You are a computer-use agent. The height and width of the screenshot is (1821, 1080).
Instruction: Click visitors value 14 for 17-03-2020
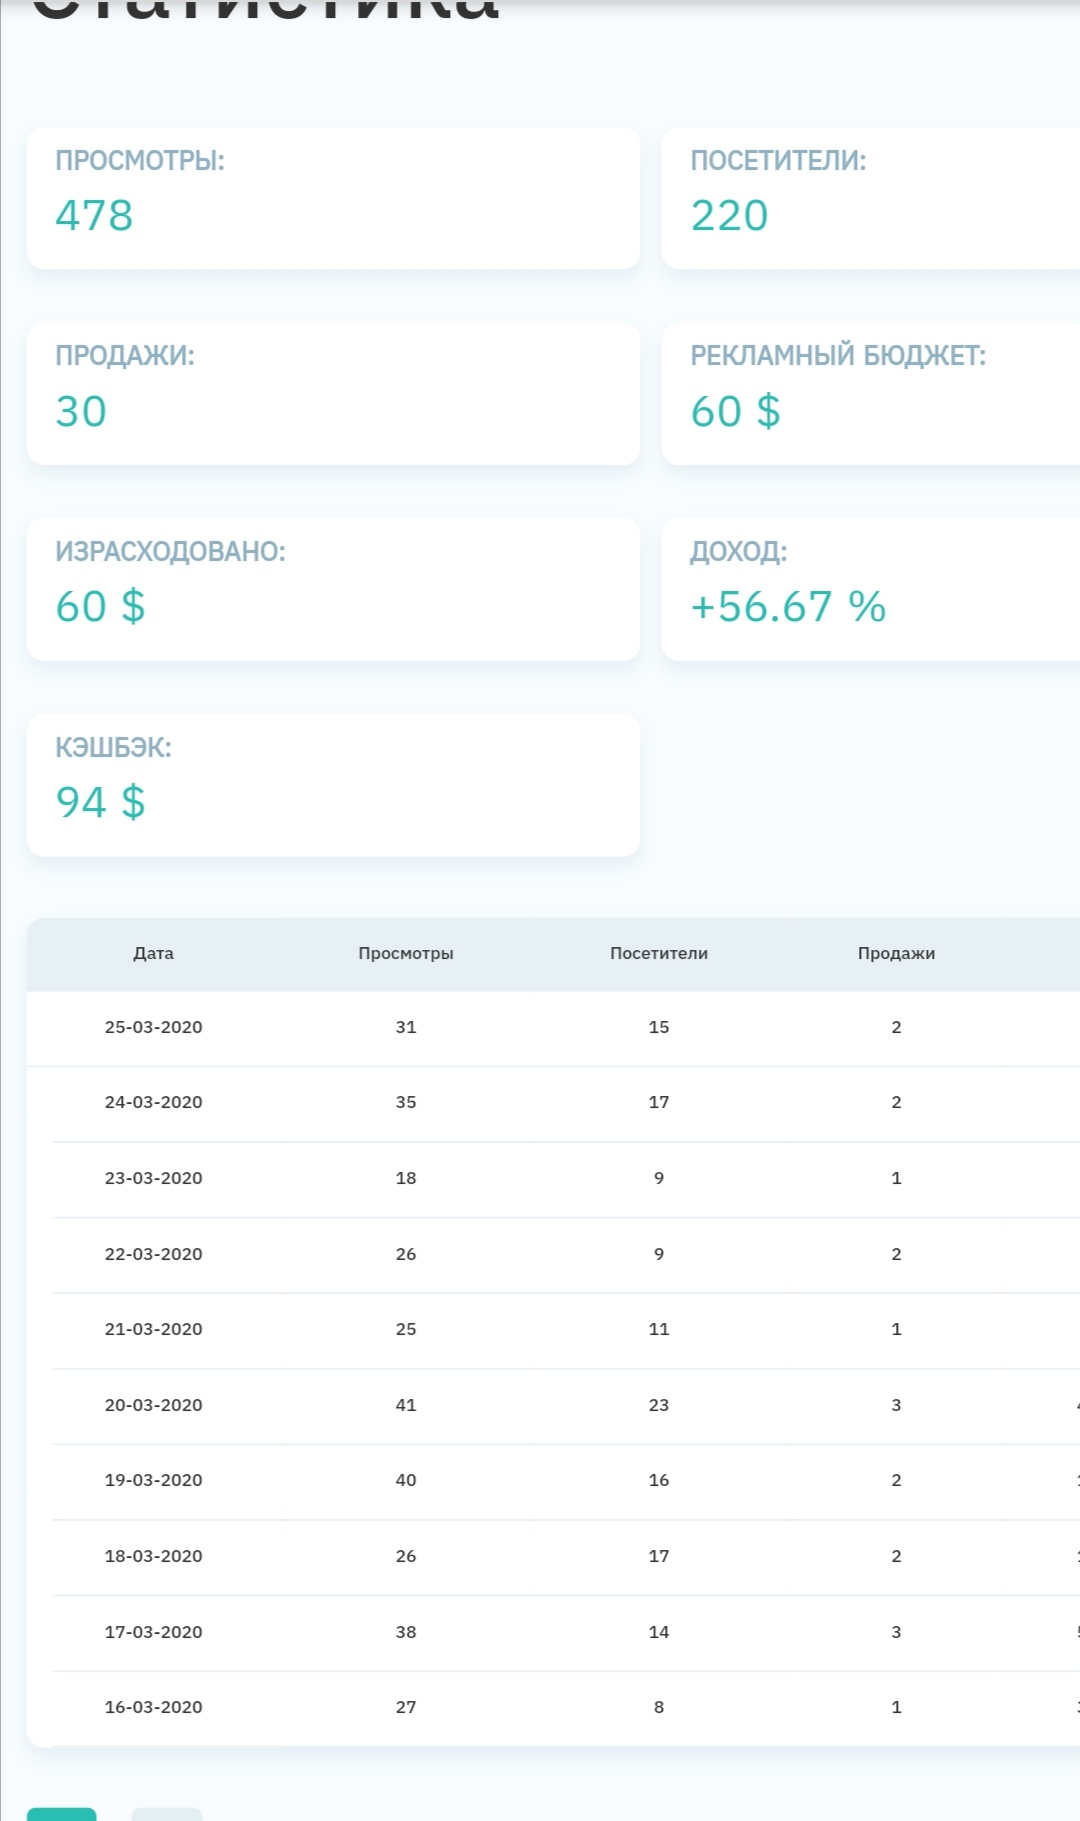659,1632
